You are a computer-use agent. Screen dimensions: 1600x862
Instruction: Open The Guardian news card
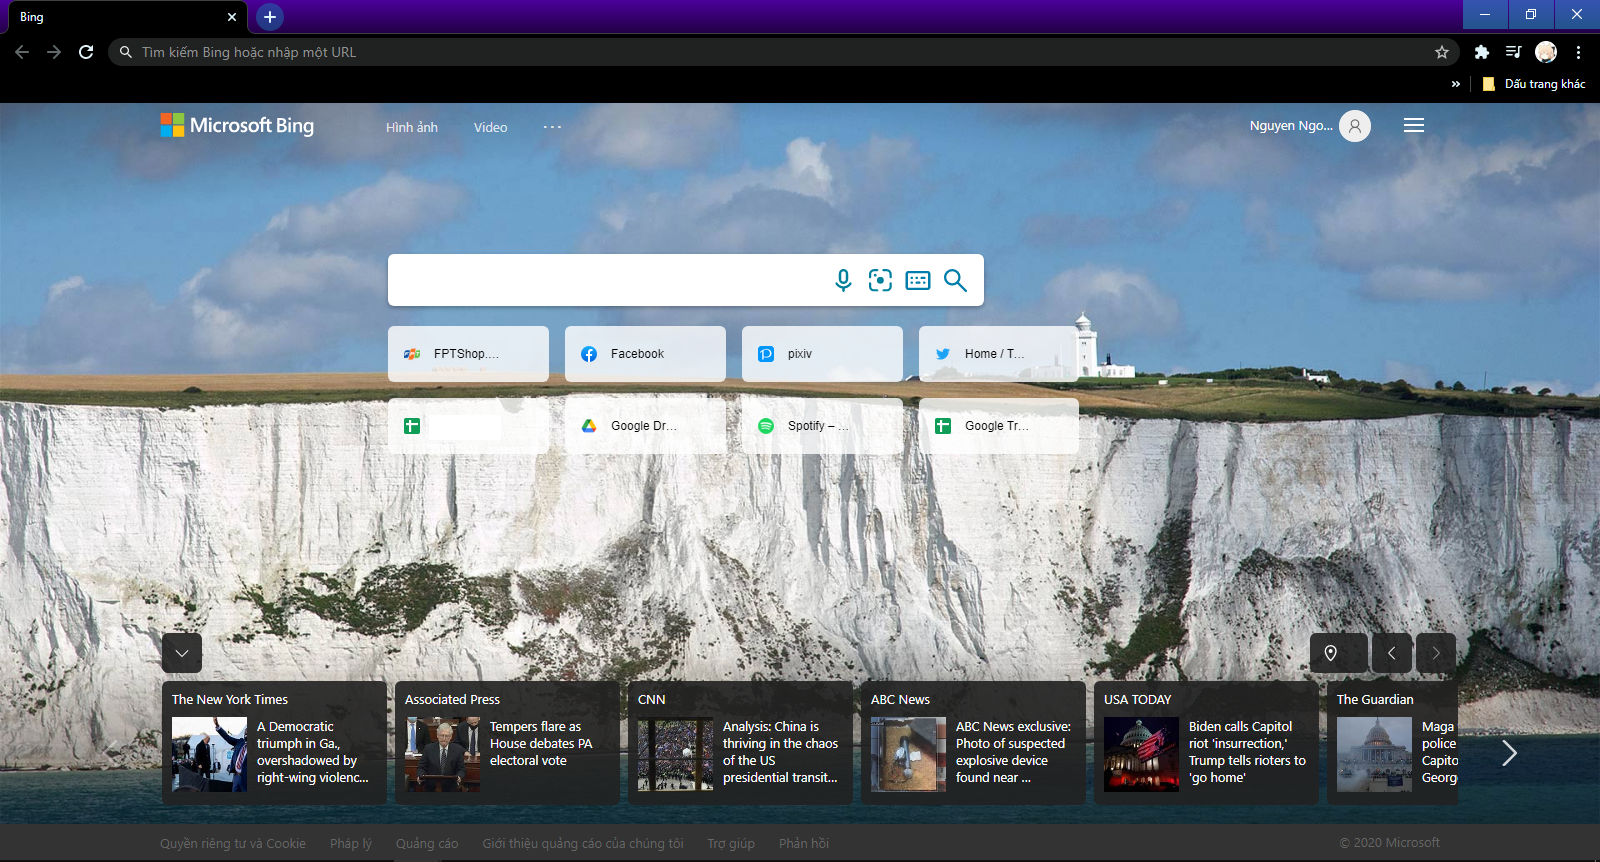tap(1392, 743)
